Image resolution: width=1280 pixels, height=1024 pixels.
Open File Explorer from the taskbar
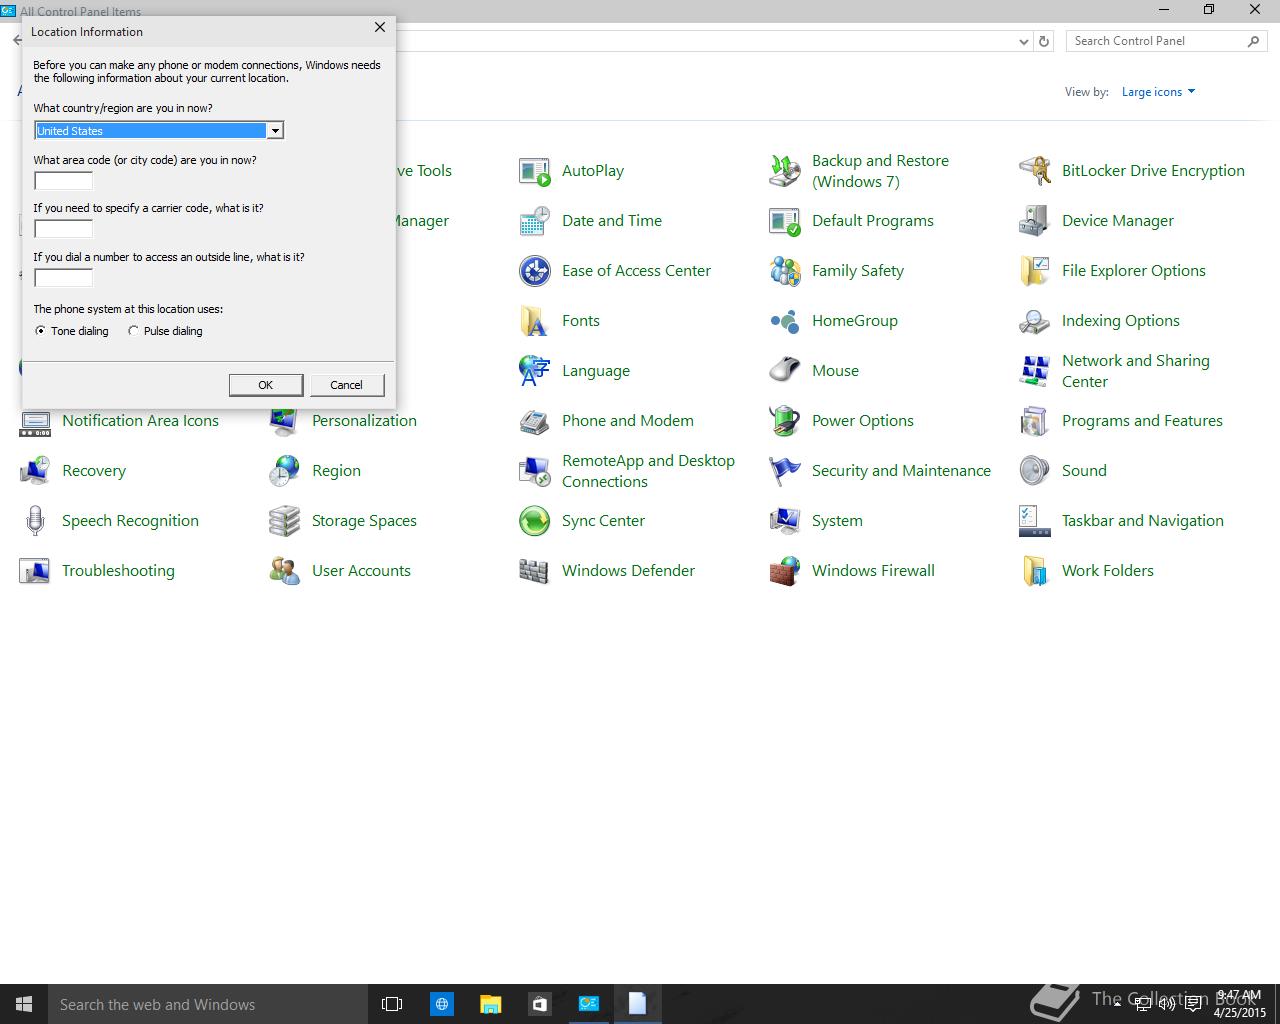490,1004
